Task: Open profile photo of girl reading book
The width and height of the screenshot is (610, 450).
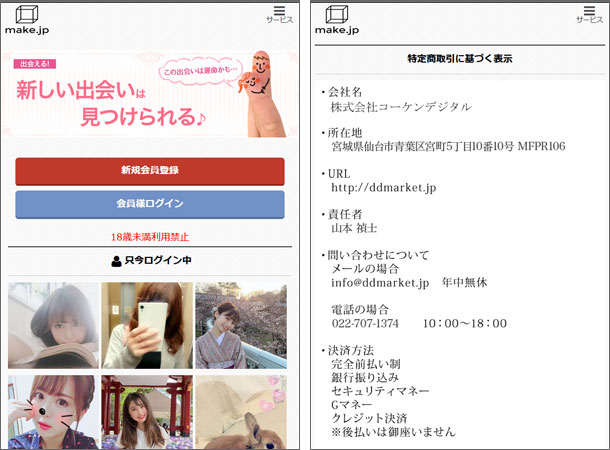Action: click(x=53, y=325)
